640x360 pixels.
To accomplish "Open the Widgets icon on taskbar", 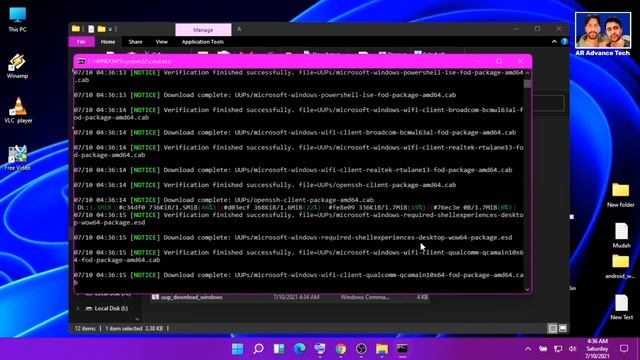I will [279, 349].
